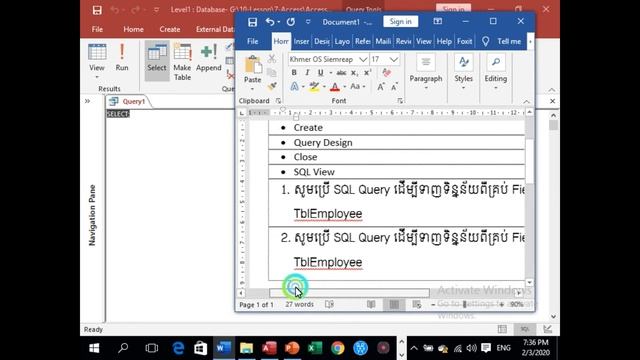
Task: Open the Access Home tab
Action: point(133,29)
